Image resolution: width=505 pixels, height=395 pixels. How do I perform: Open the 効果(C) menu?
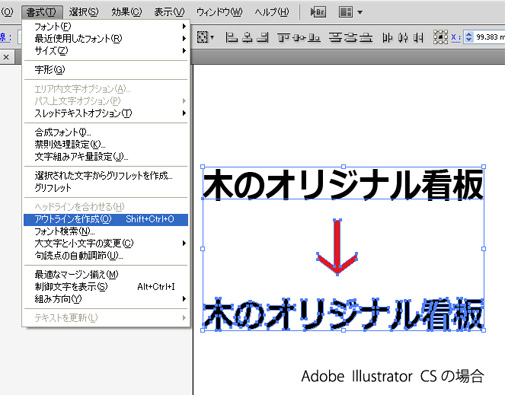click(x=126, y=12)
